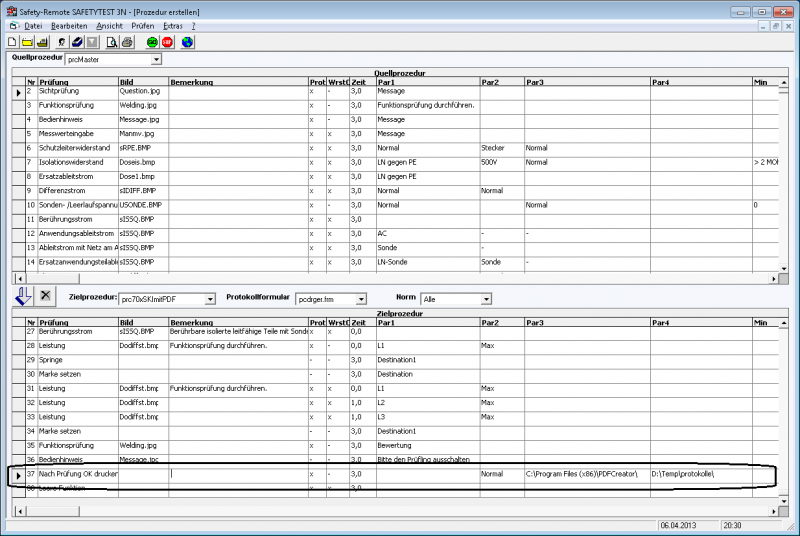Click 'Nach Prüfung OK drucken' cell in row 37
The width and height of the screenshot is (800, 536).
(x=78, y=474)
